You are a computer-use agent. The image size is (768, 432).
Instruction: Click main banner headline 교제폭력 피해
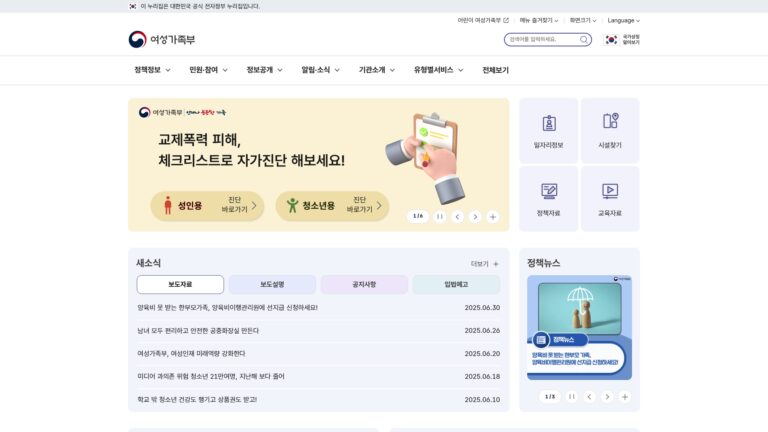pos(199,140)
